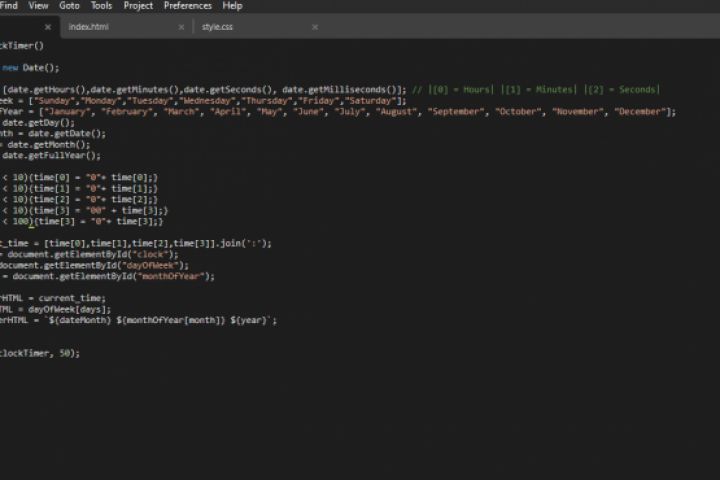Click the "Saturday" string in the array

point(371,101)
